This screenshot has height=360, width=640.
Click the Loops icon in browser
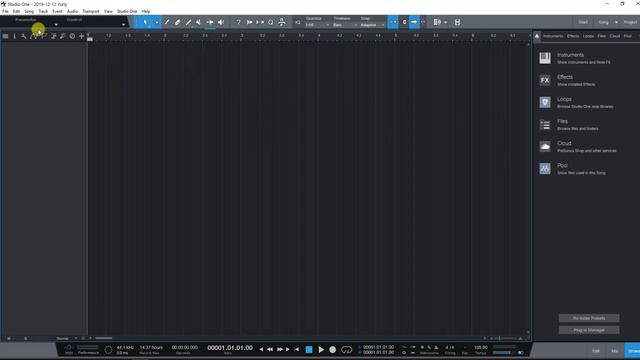545,102
